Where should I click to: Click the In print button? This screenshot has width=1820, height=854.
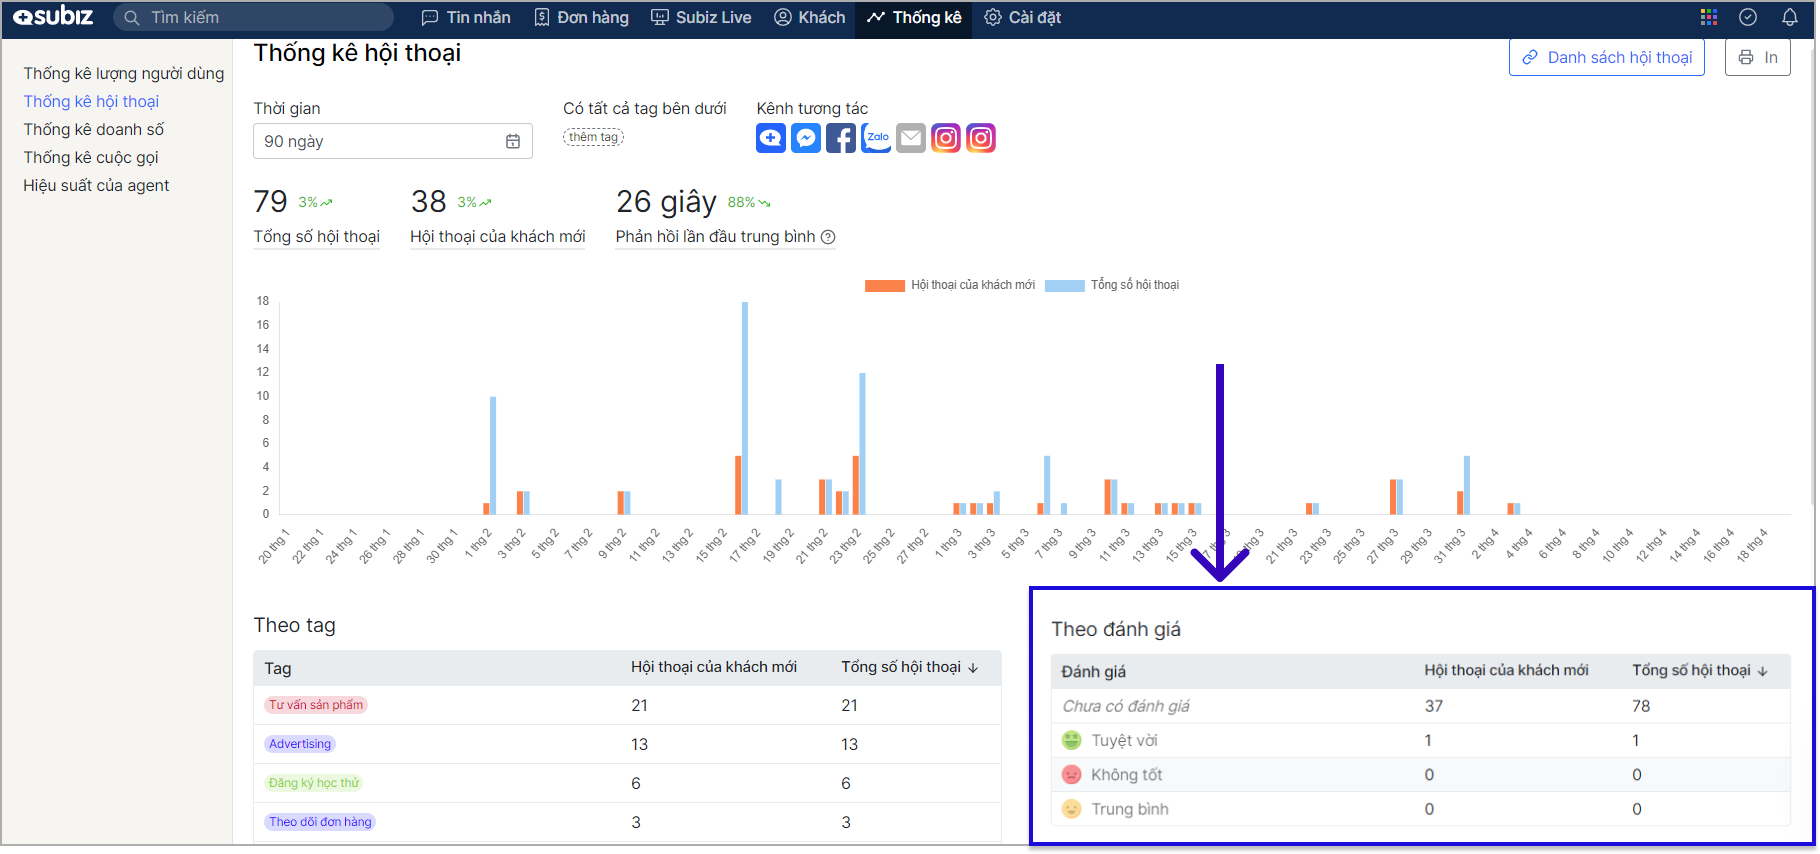tap(1757, 57)
